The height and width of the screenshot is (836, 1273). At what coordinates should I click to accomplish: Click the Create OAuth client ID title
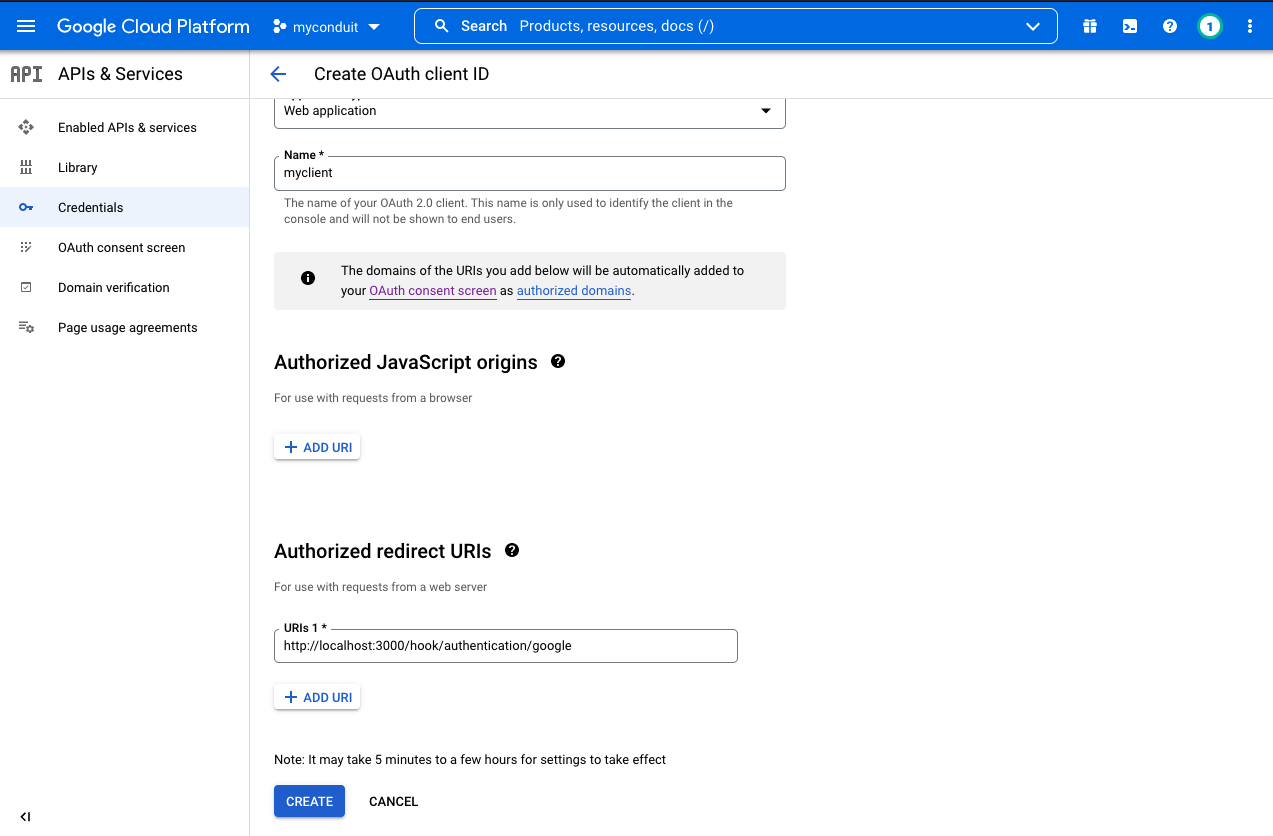pos(401,74)
